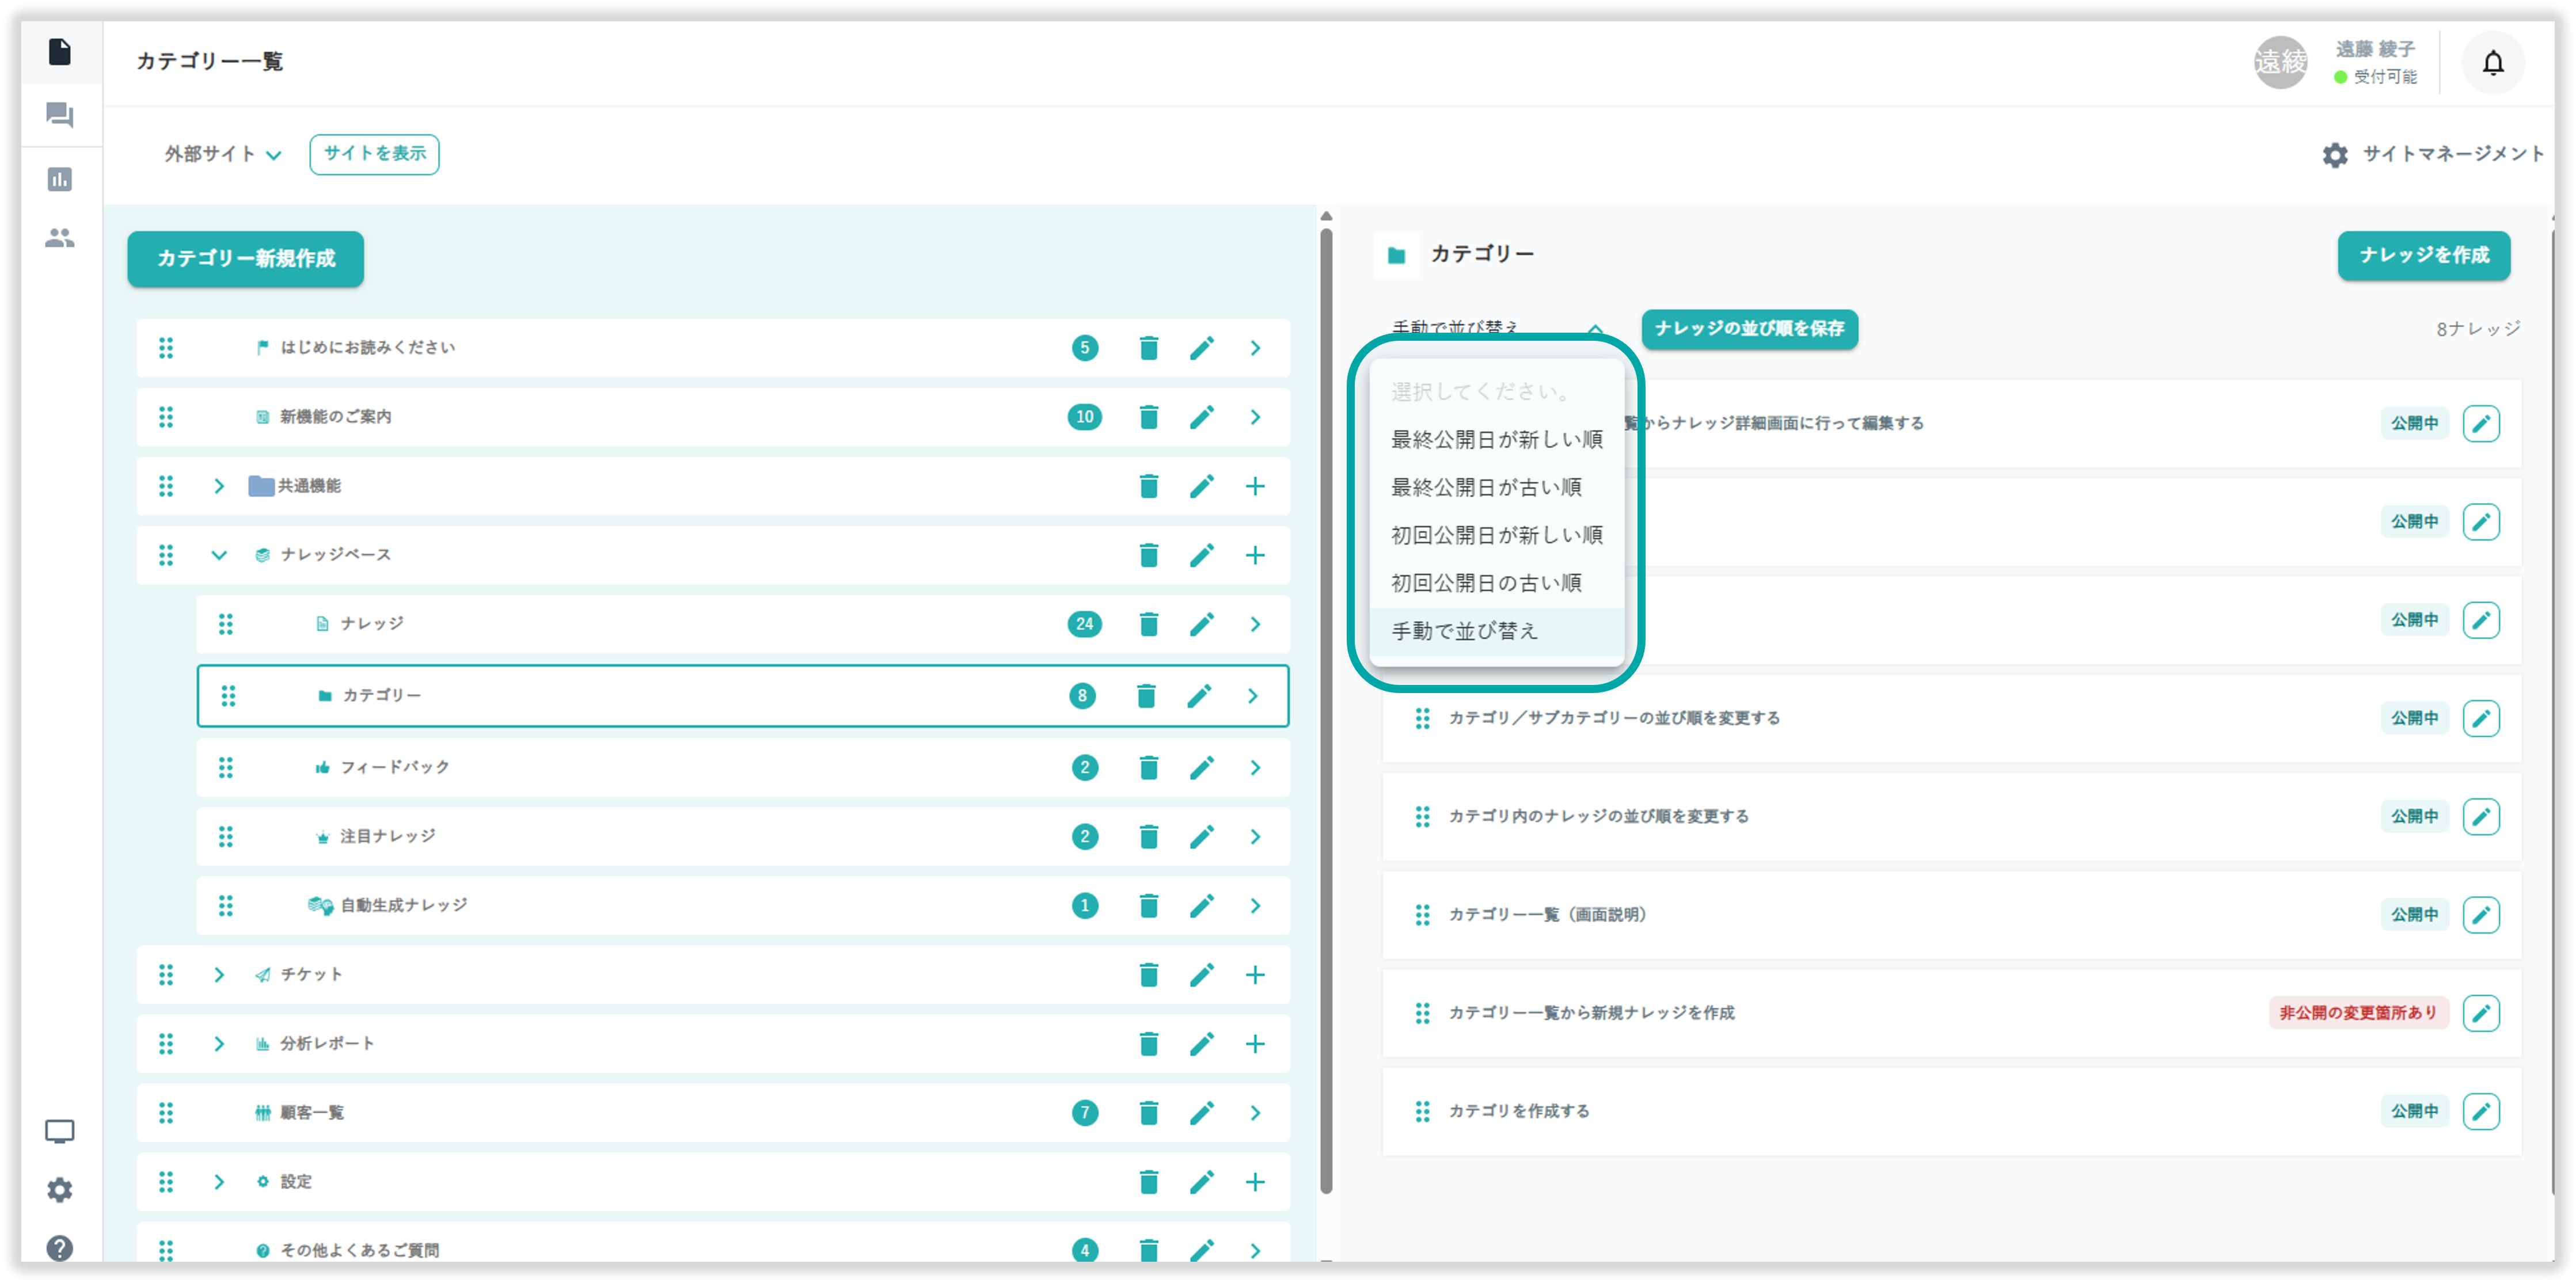Click the カテゴリー新規作成 button

245,259
